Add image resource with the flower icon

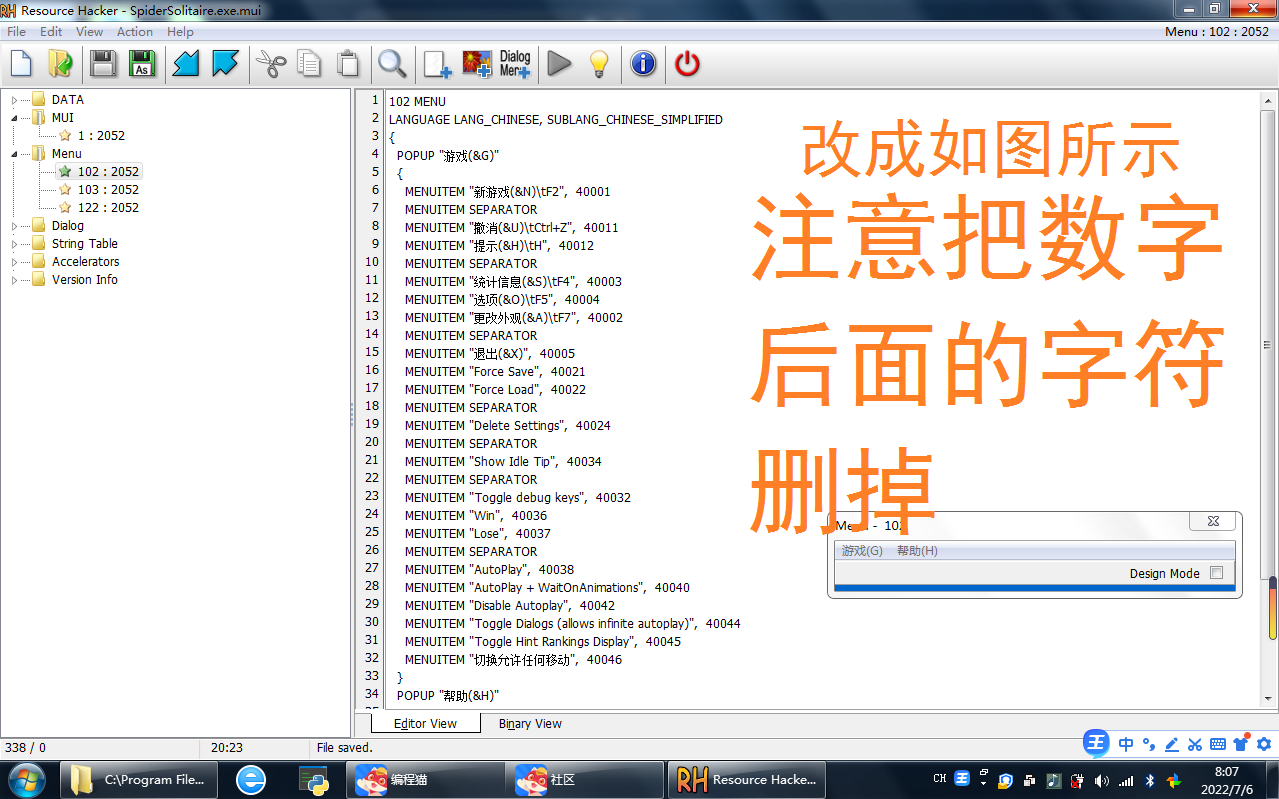pos(477,64)
